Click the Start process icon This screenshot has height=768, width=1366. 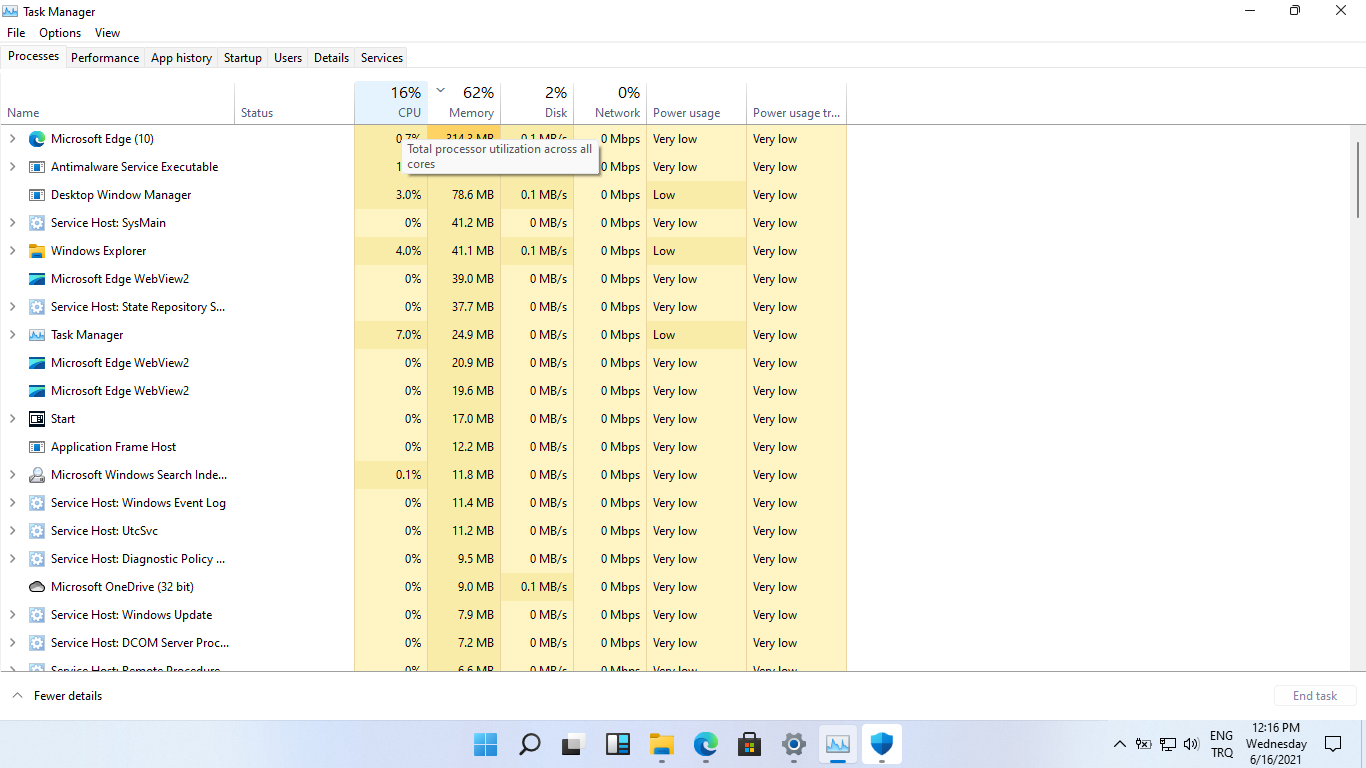pos(37,419)
